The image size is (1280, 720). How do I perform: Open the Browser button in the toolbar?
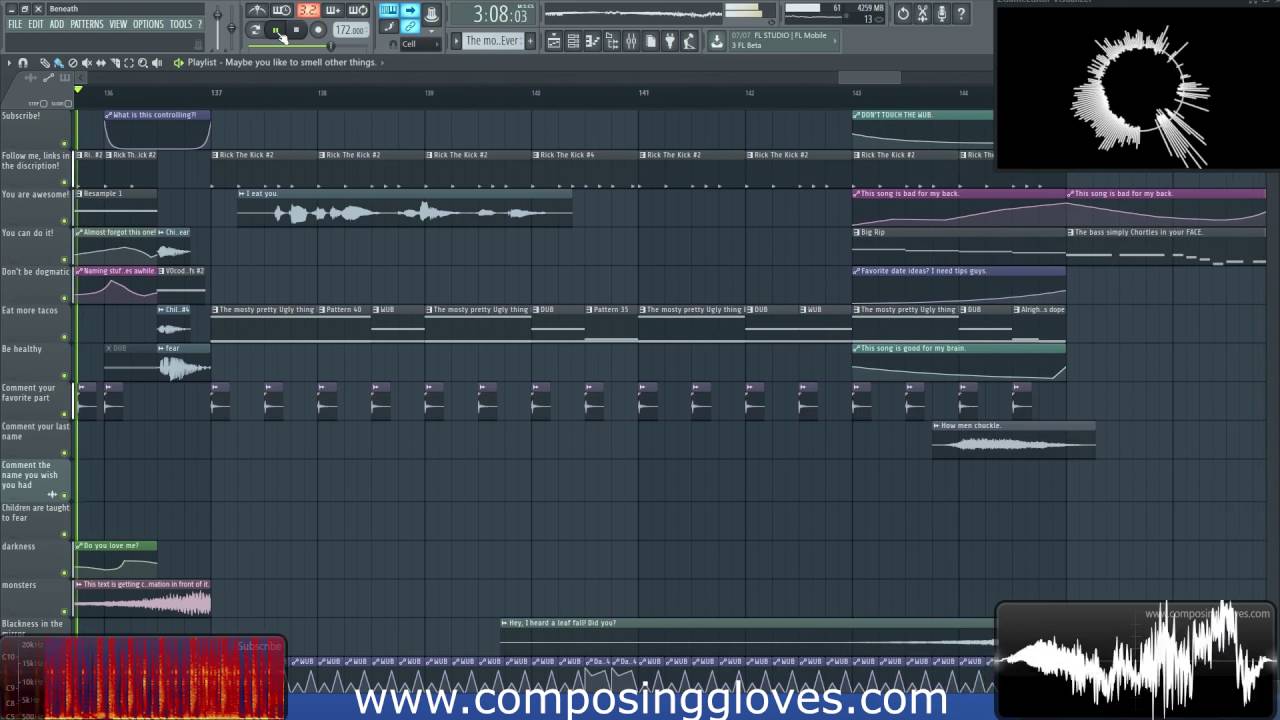coord(612,41)
